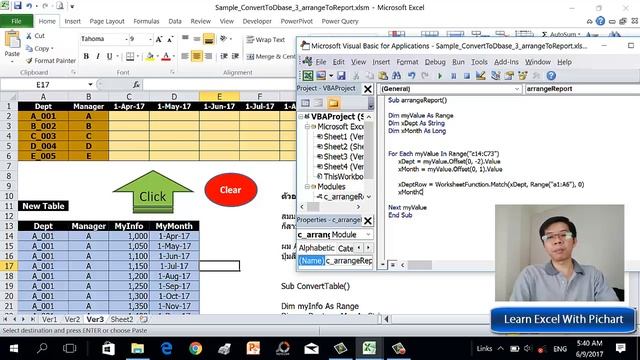Click the green Click arrow button
This screenshot has height=360, width=640.
pos(153,192)
